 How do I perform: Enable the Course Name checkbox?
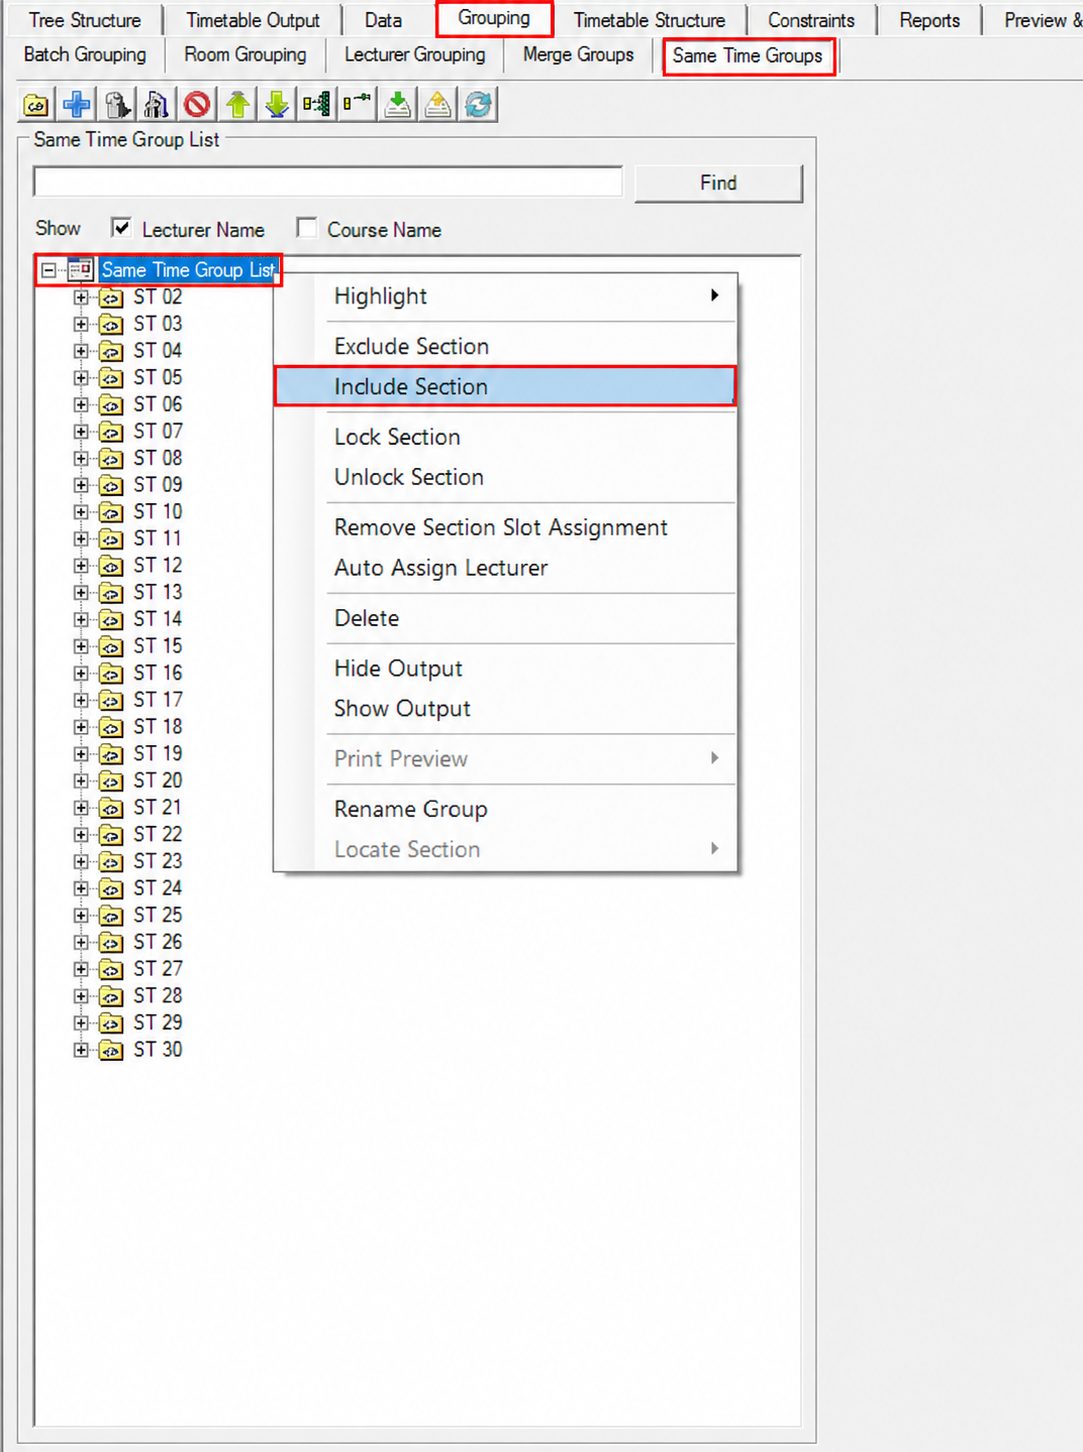[x=307, y=228]
